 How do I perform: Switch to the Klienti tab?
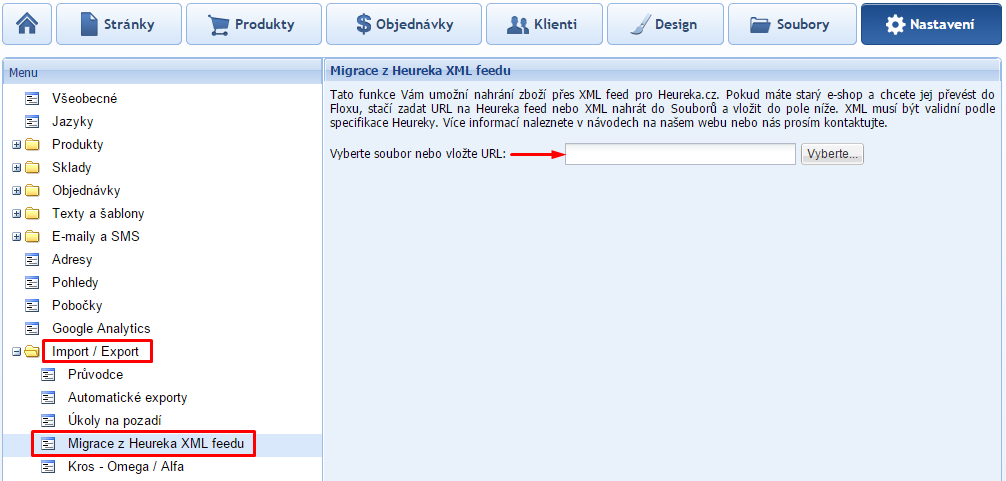(x=544, y=24)
